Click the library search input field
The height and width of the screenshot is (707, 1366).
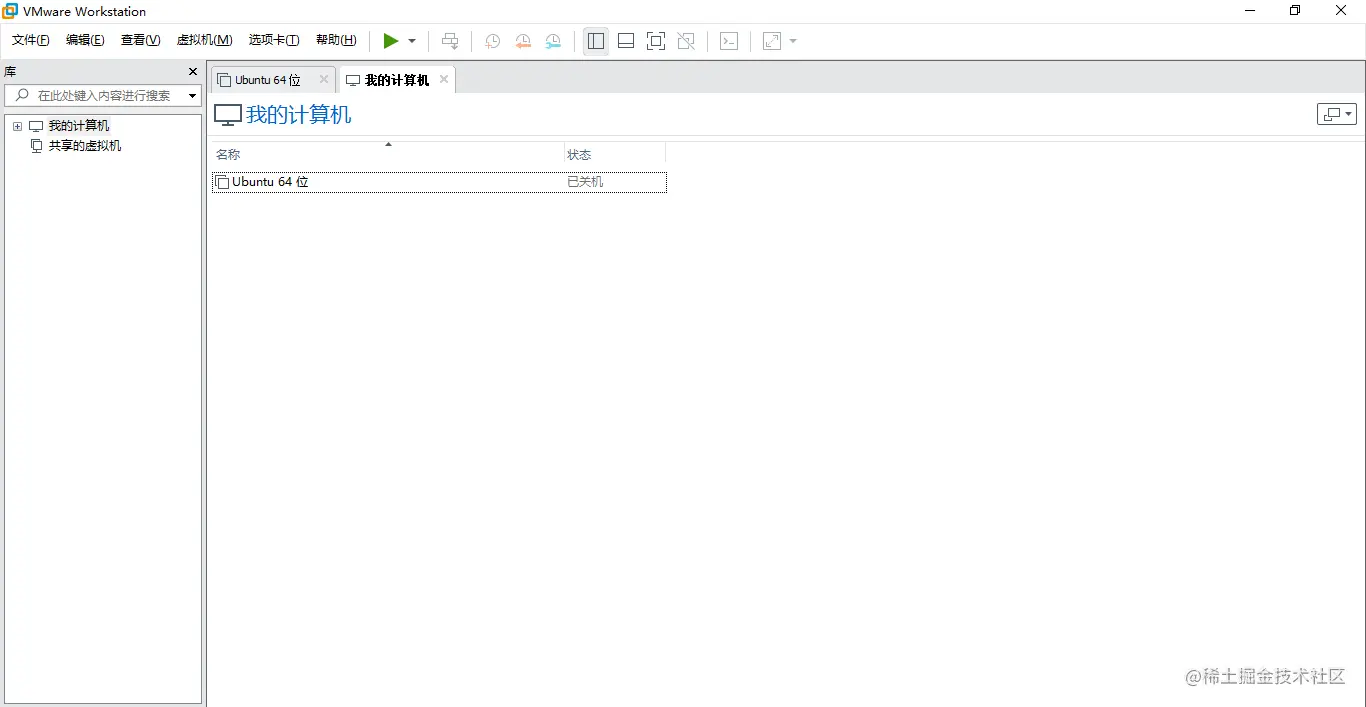click(x=103, y=95)
